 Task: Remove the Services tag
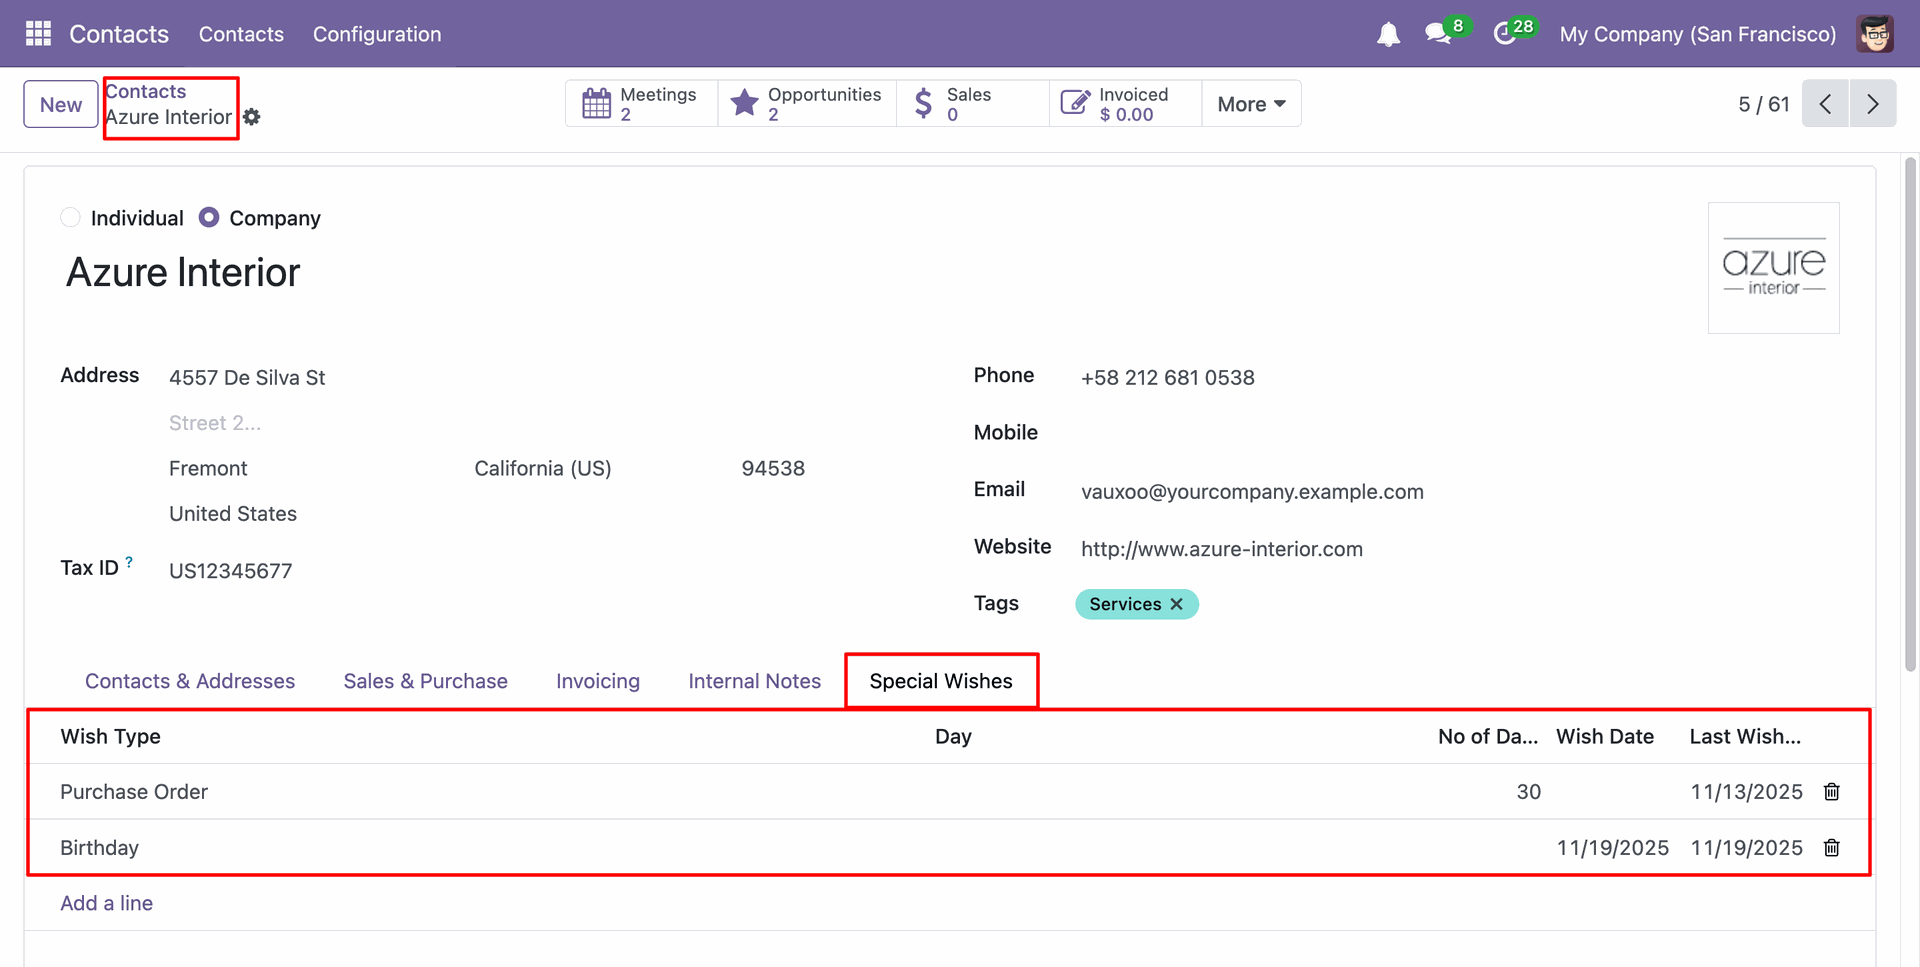(1177, 604)
